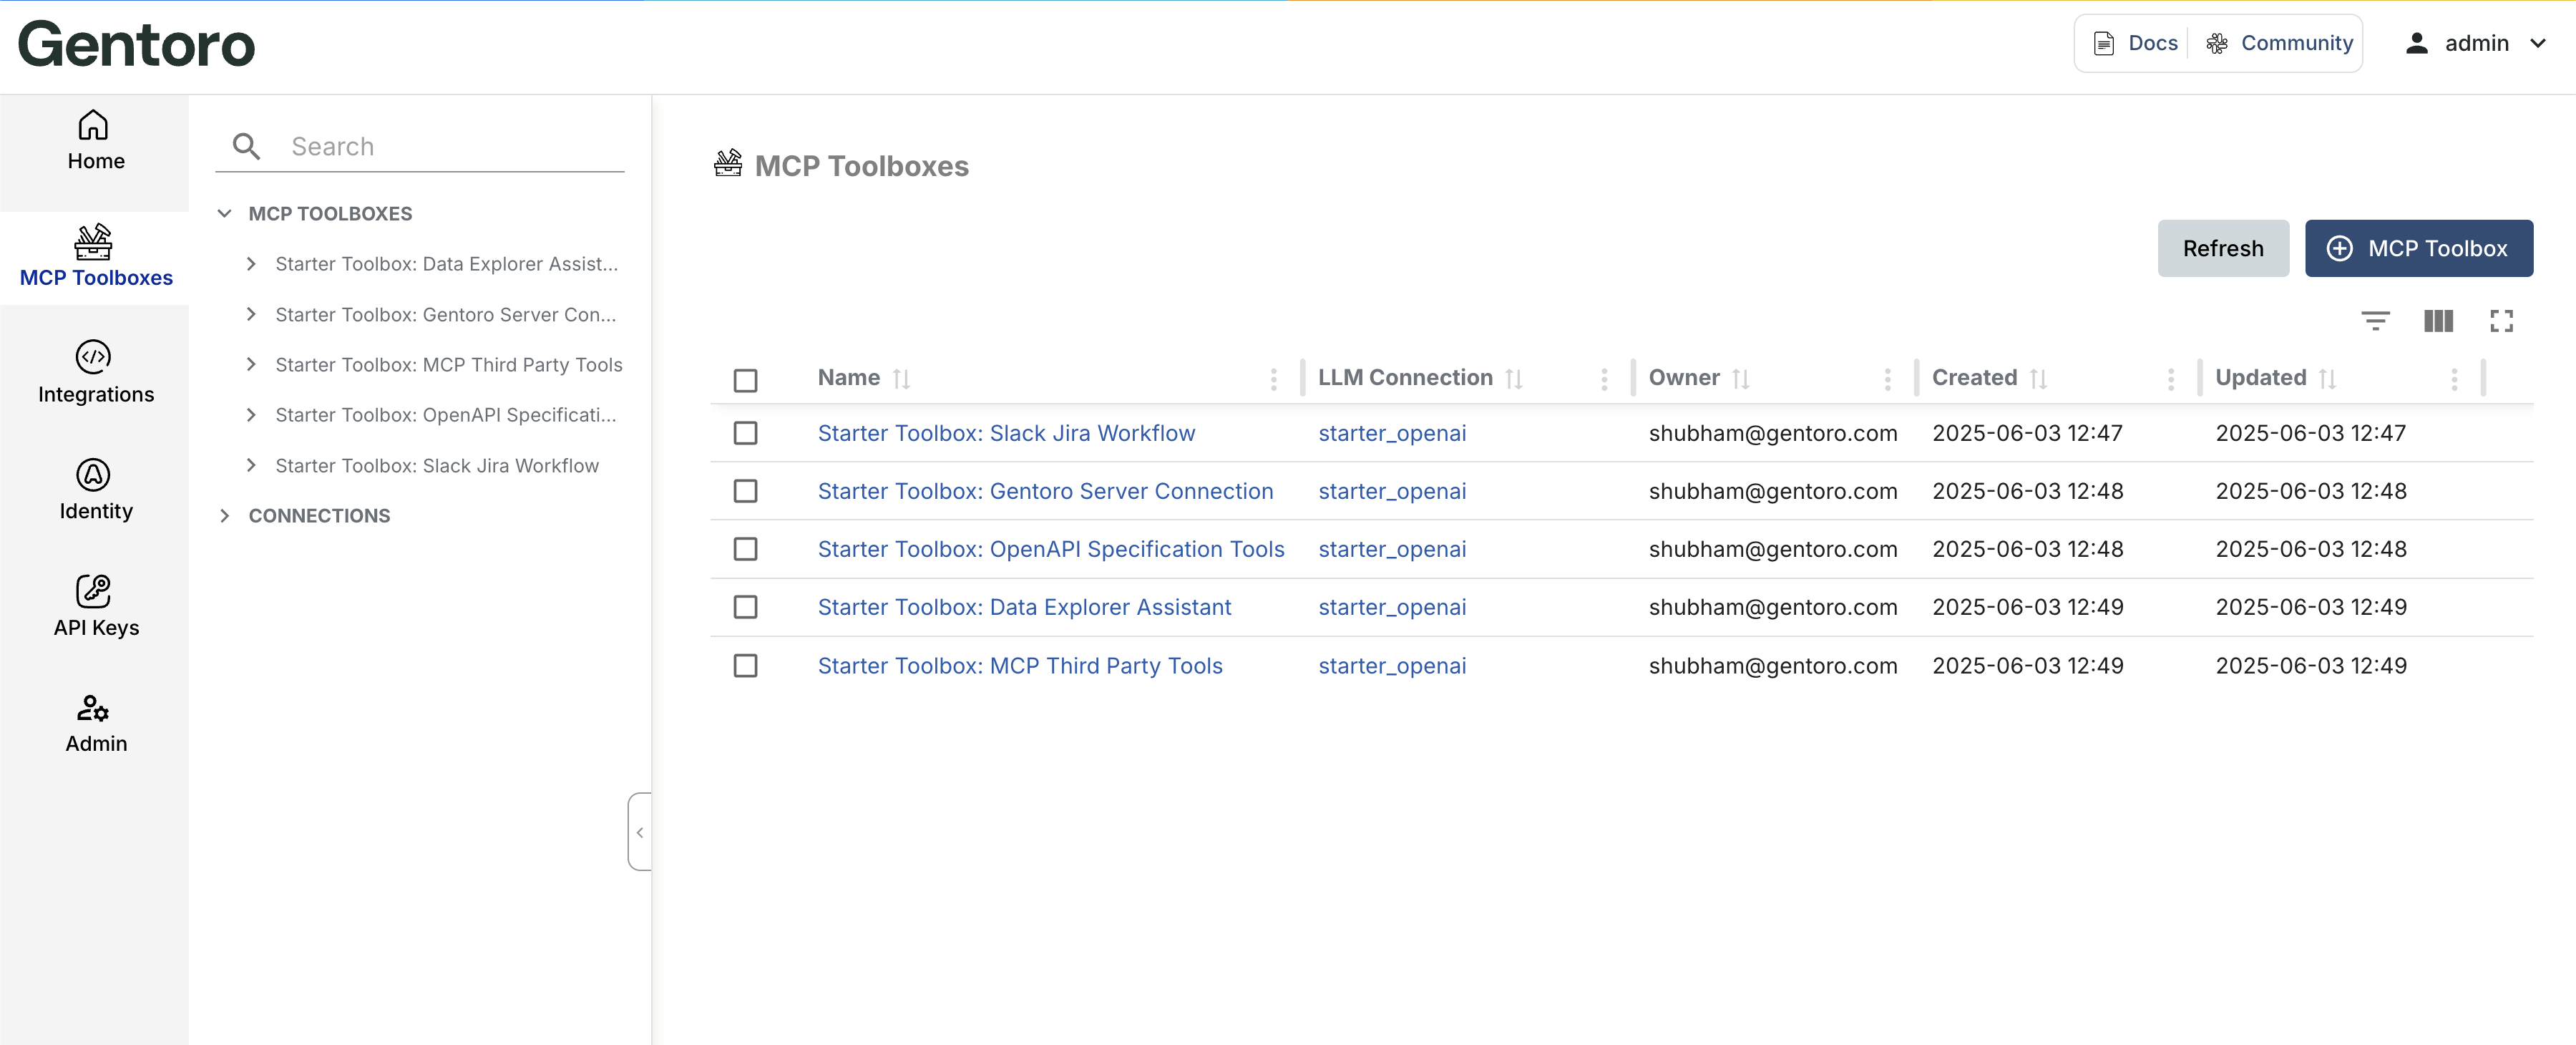Viewport: 2576px width, 1045px height.
Task: Collapse the MCP TOOLBOXES tree section
Action: (225, 214)
